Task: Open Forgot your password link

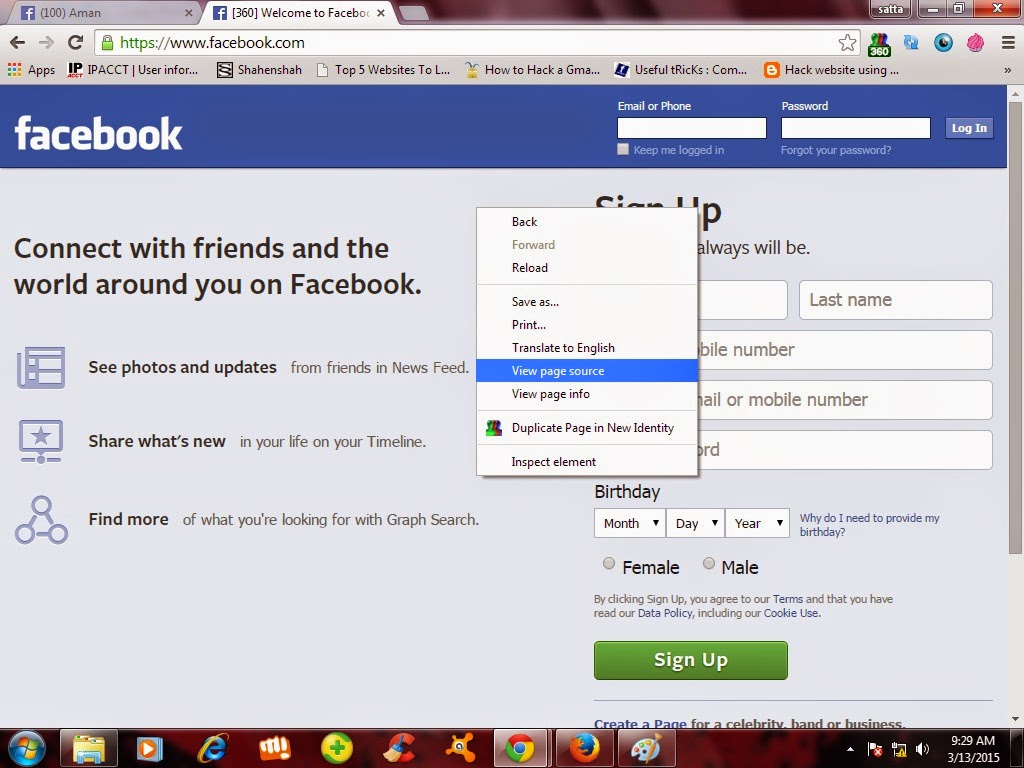Action: 835,150
